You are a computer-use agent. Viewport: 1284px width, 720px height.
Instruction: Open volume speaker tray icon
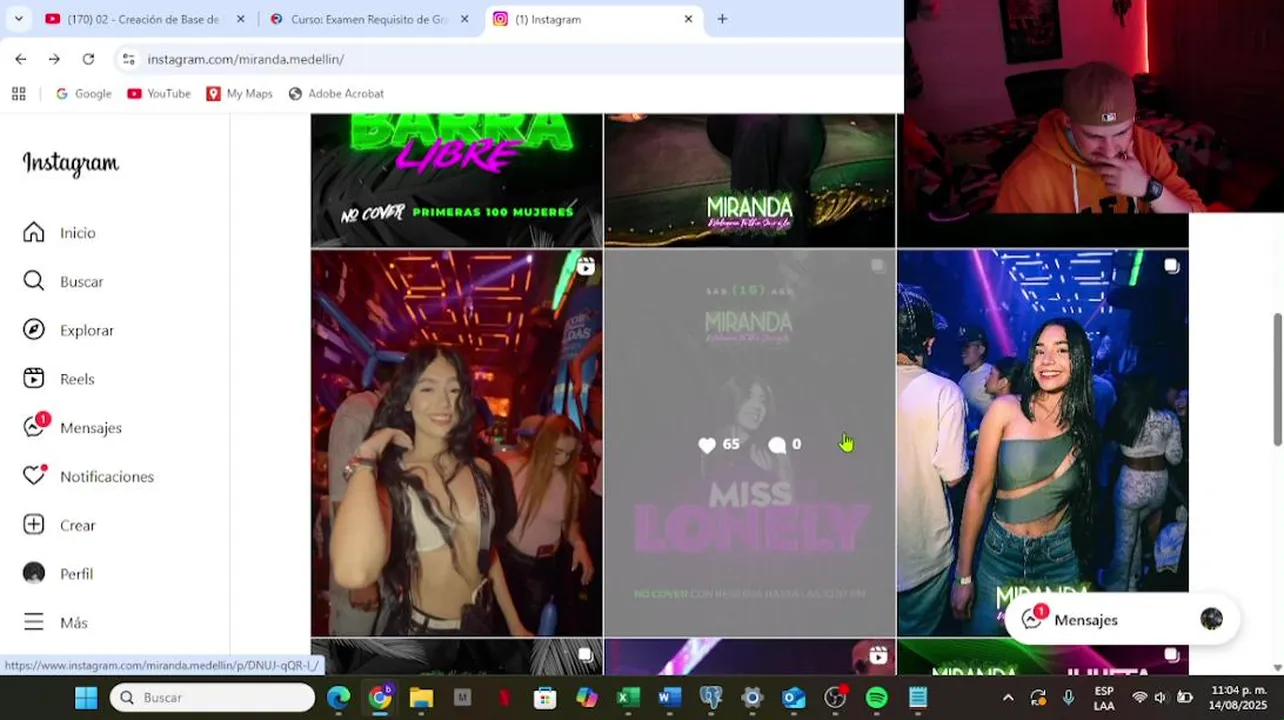1160,697
